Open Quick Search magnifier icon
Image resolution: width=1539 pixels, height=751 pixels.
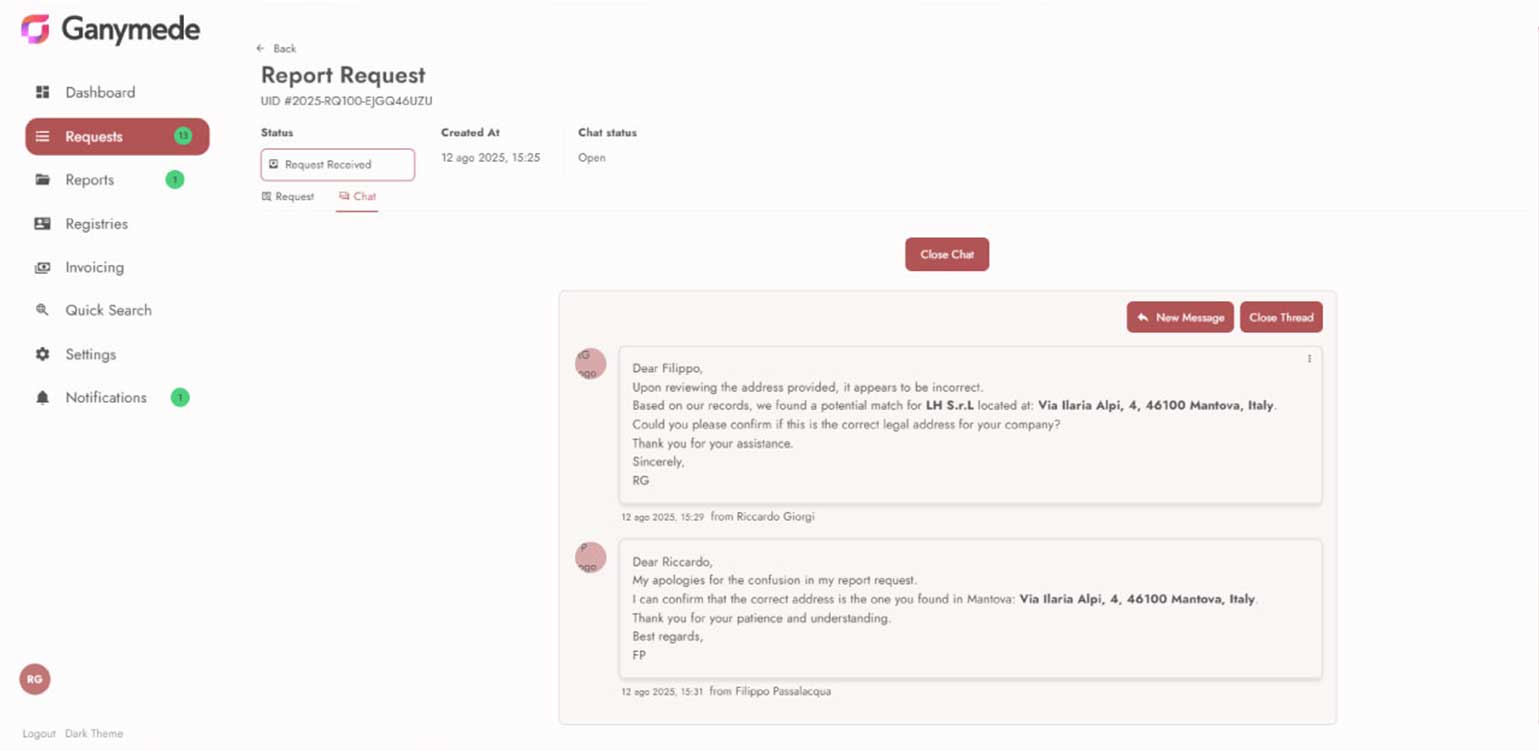click(x=42, y=310)
